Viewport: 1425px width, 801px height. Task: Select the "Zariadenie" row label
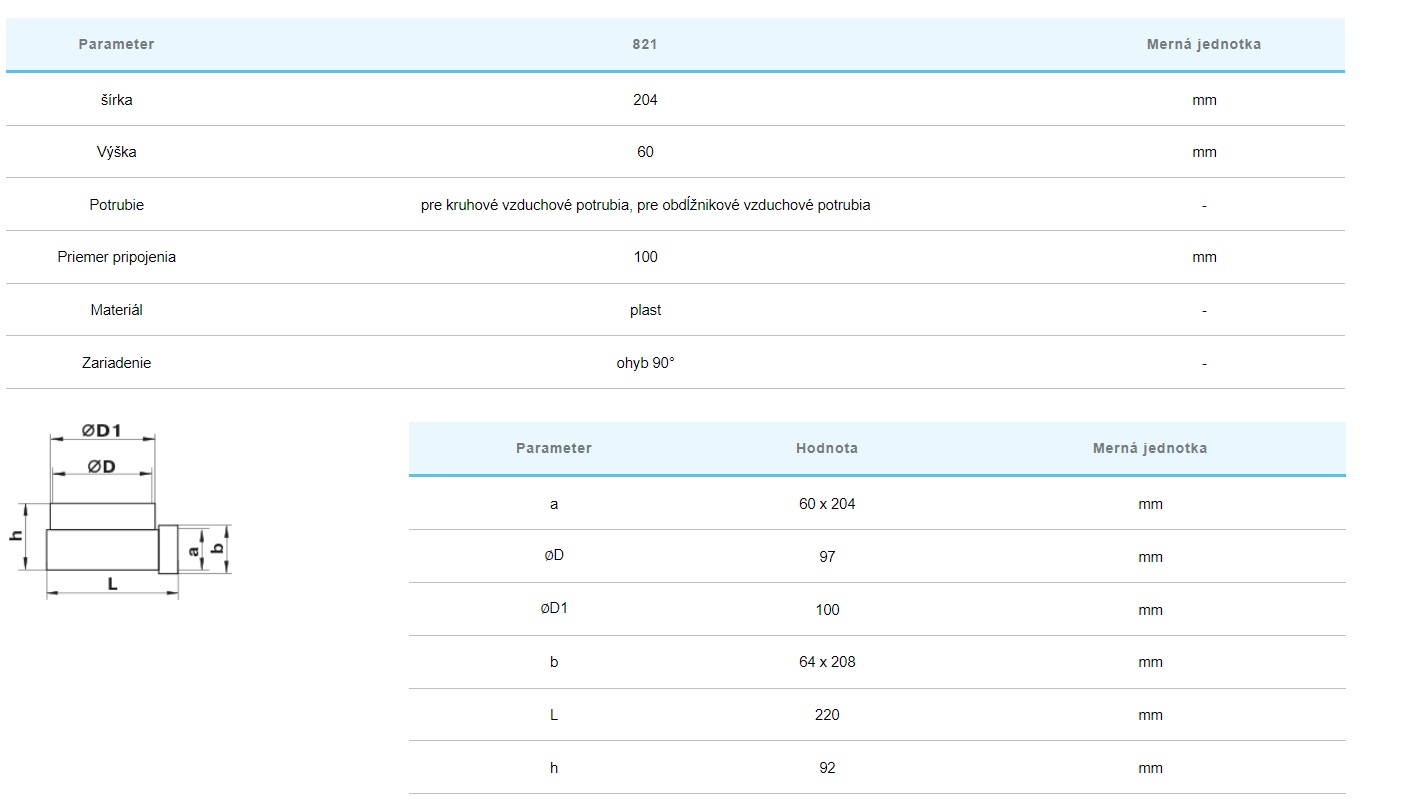click(x=116, y=363)
